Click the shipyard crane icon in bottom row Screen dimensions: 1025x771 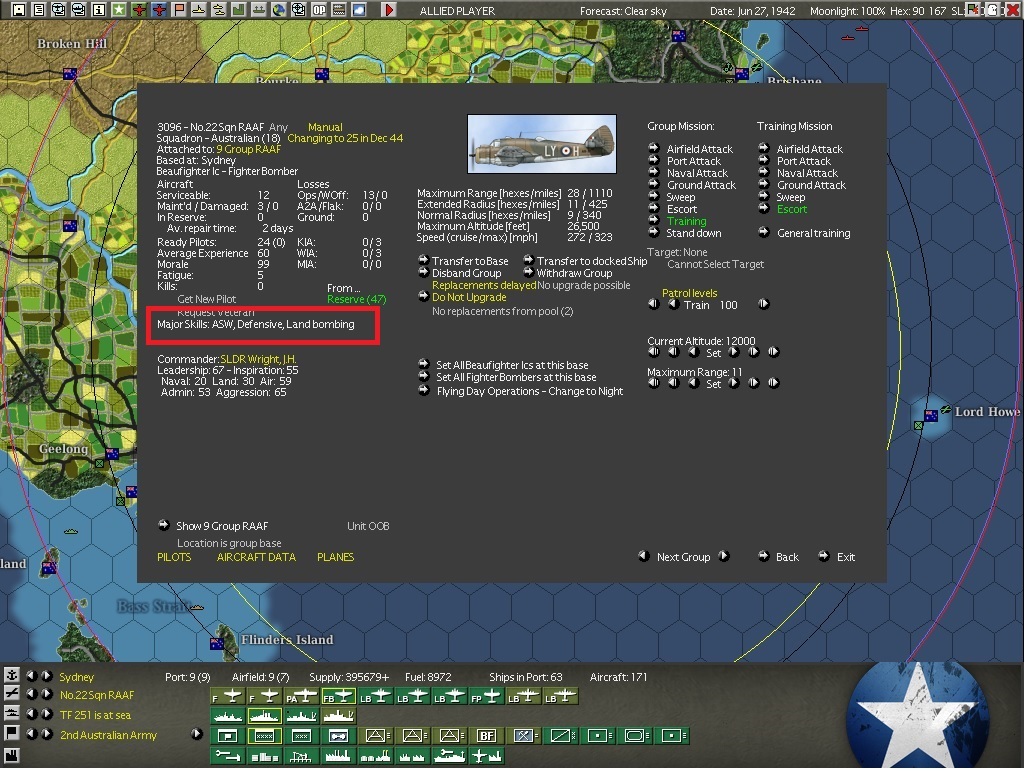click(x=301, y=757)
